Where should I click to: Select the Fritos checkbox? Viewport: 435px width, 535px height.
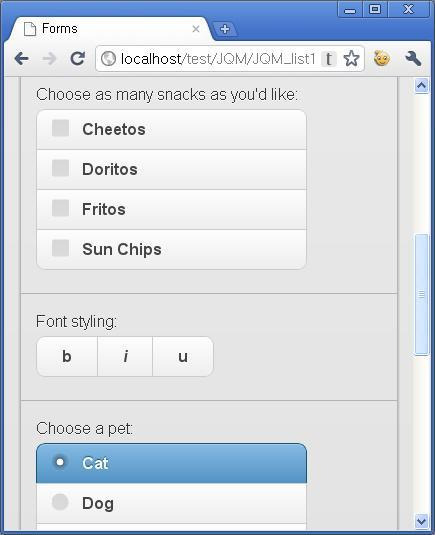171,209
